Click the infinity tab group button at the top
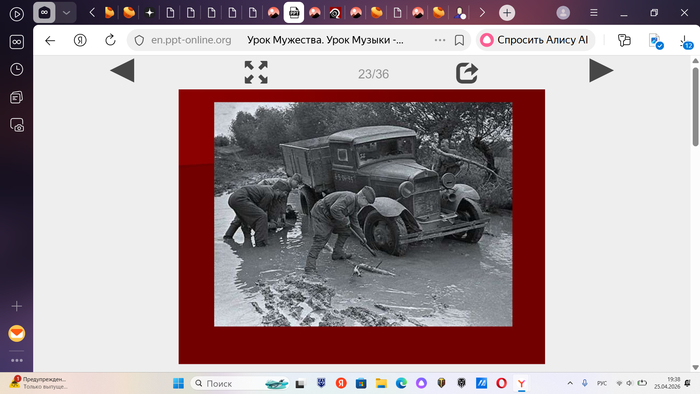Image resolution: width=700 pixels, height=394 pixels. [x=44, y=12]
